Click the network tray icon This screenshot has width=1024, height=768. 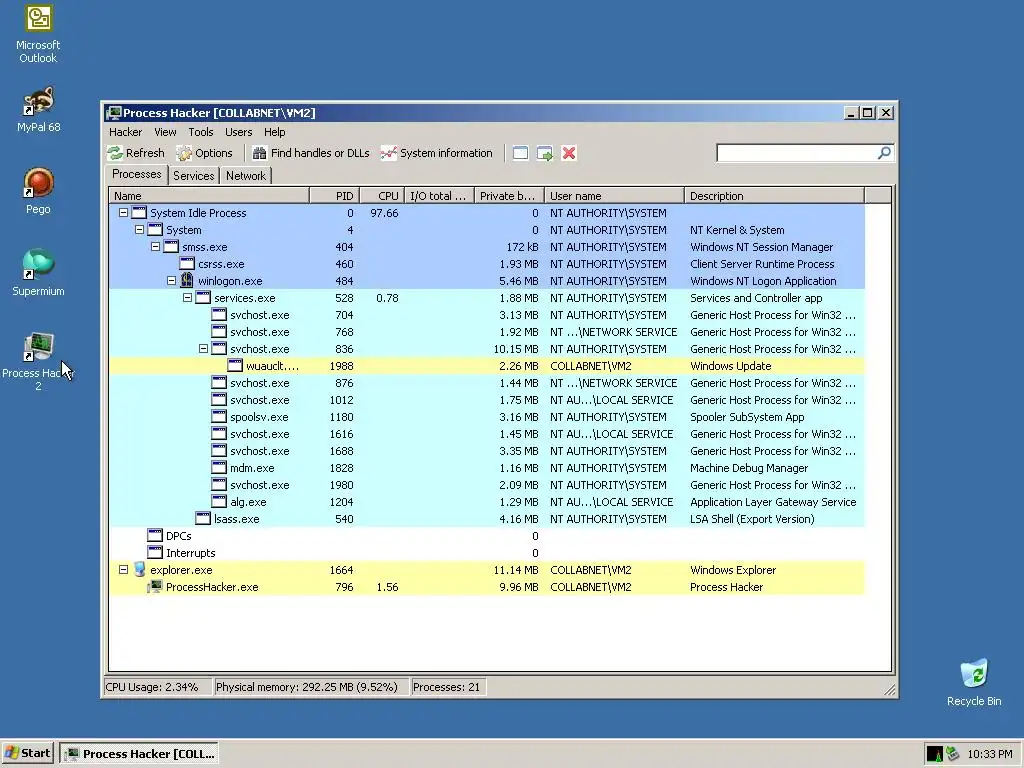[x=953, y=754]
